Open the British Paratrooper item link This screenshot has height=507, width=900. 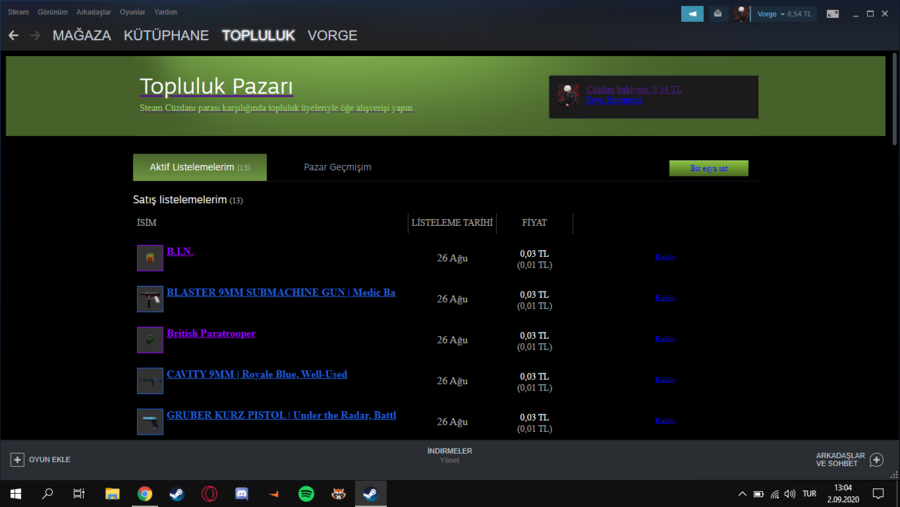point(211,333)
